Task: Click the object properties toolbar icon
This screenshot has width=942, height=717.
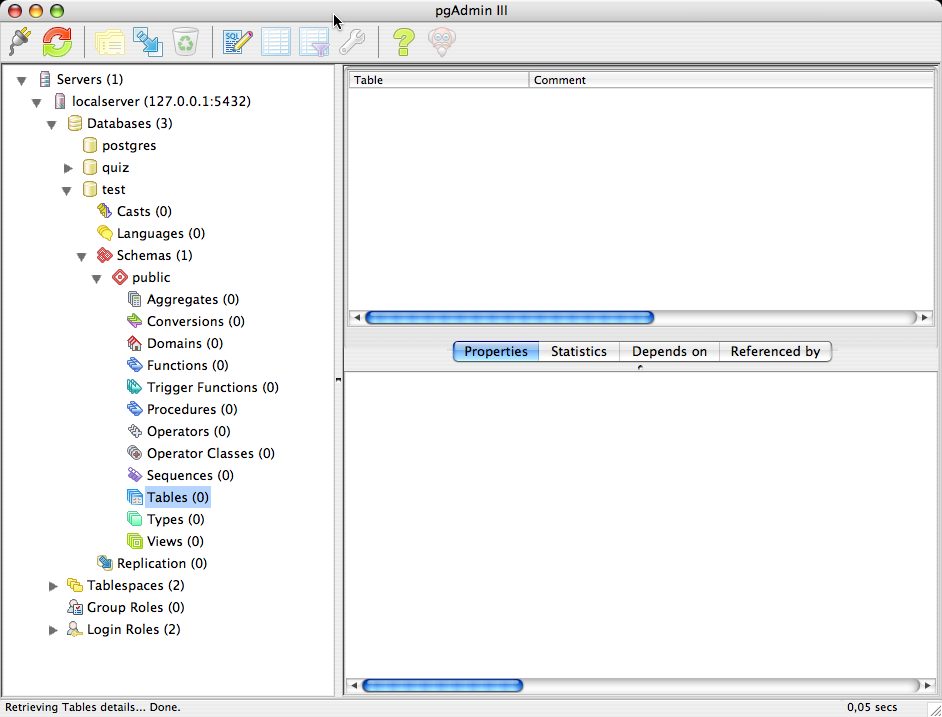Action: (109, 42)
